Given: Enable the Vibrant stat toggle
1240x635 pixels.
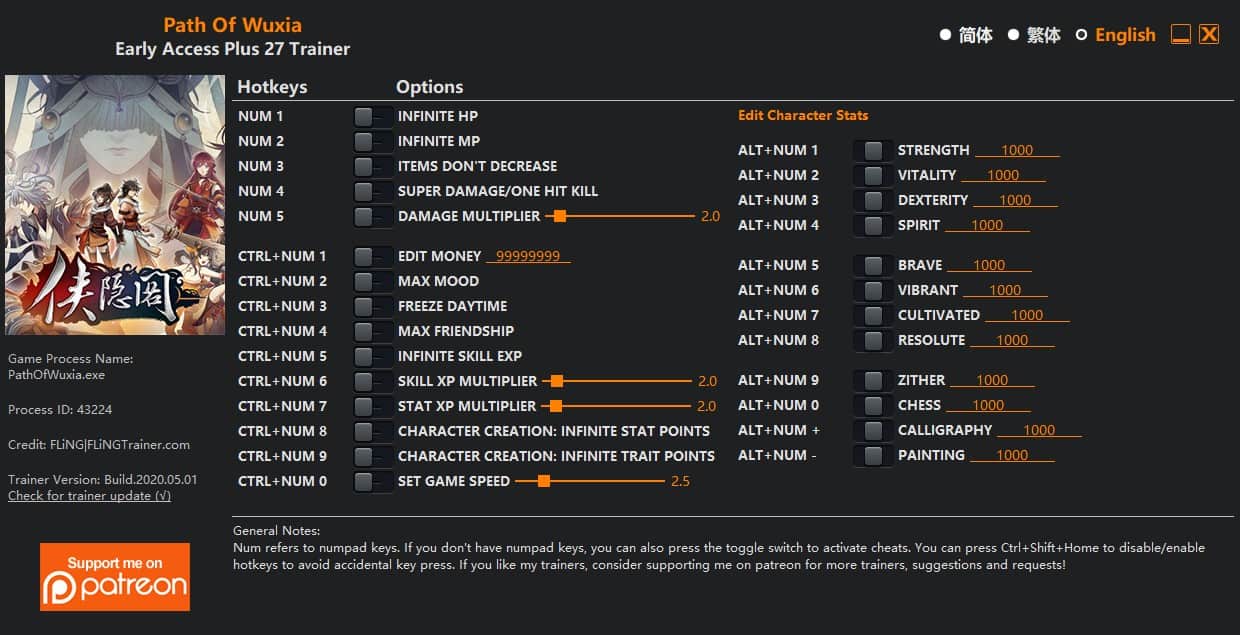Looking at the screenshot, I should point(873,290).
